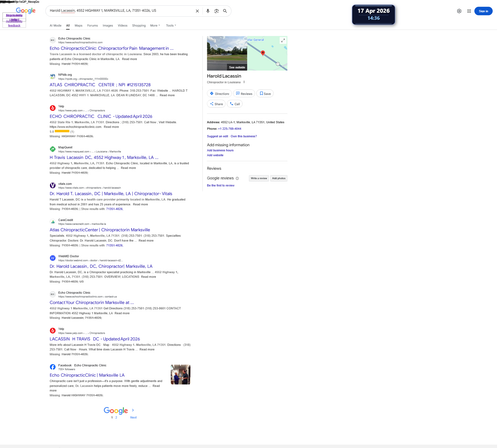This screenshot has height=448, width=500.
Task: Select the All results tab
Action: pyautogui.click(x=68, y=25)
